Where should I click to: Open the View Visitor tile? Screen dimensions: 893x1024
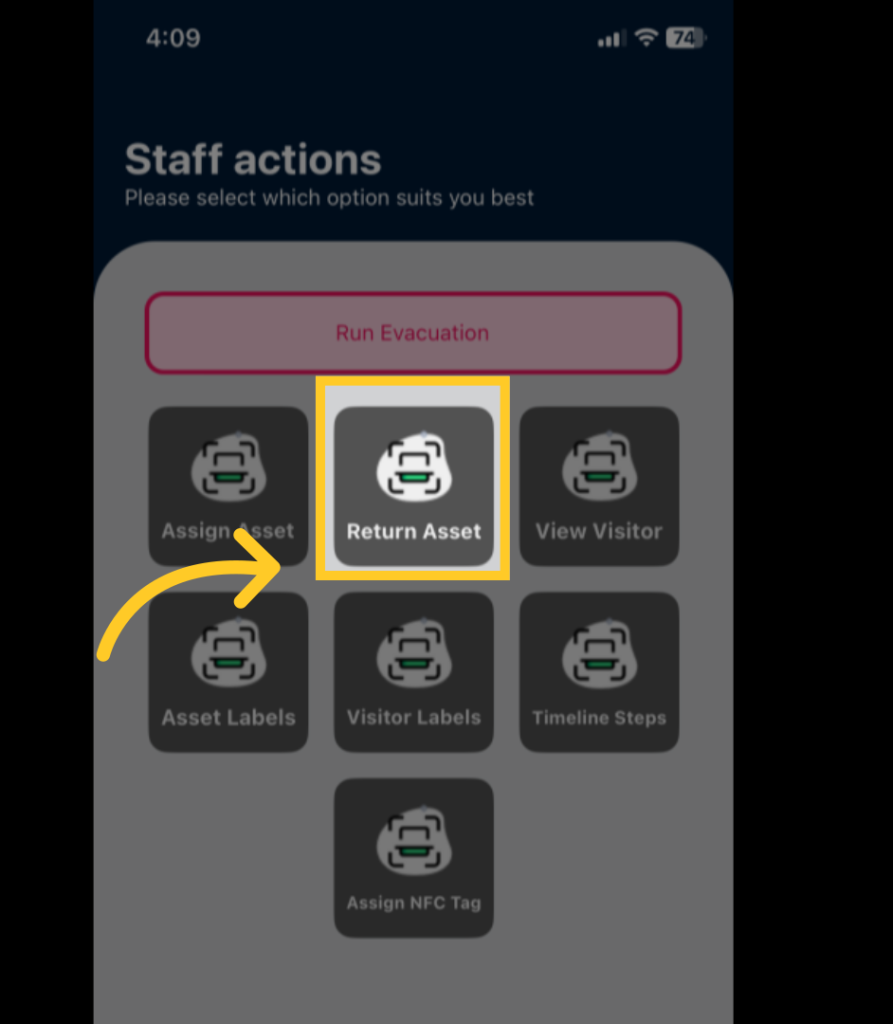(599, 486)
